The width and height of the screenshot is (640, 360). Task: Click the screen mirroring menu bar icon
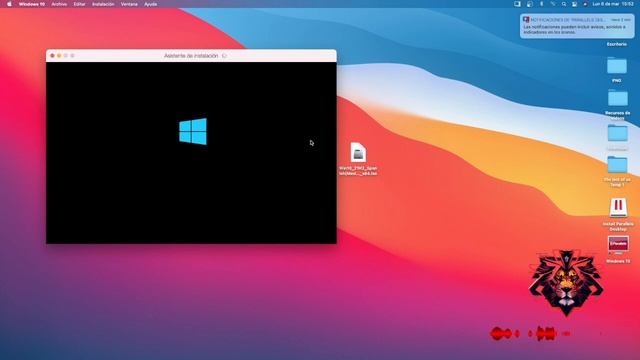click(x=517, y=4)
